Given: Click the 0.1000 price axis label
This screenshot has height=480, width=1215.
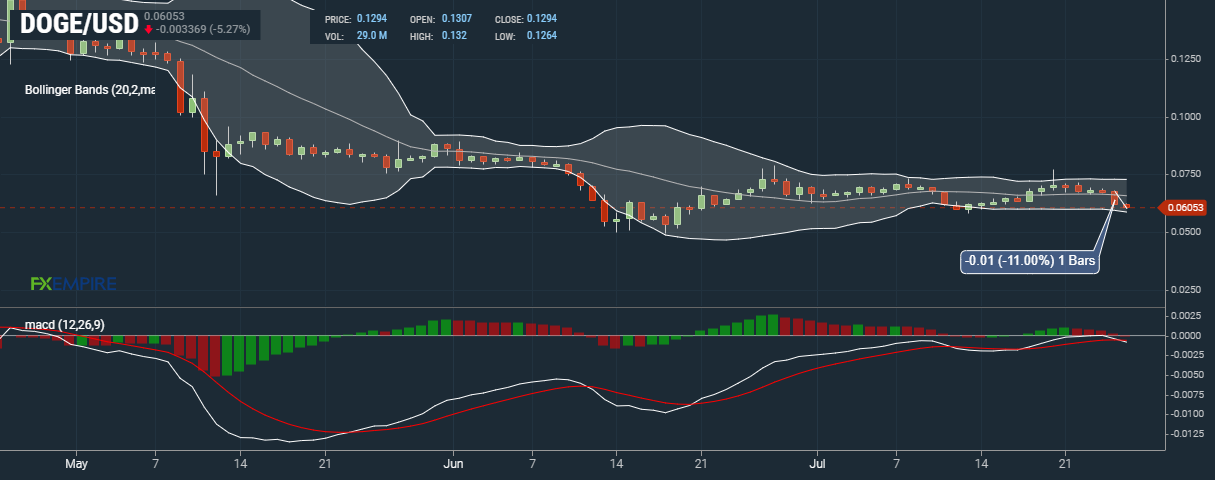Looking at the screenshot, I should point(1185,117).
